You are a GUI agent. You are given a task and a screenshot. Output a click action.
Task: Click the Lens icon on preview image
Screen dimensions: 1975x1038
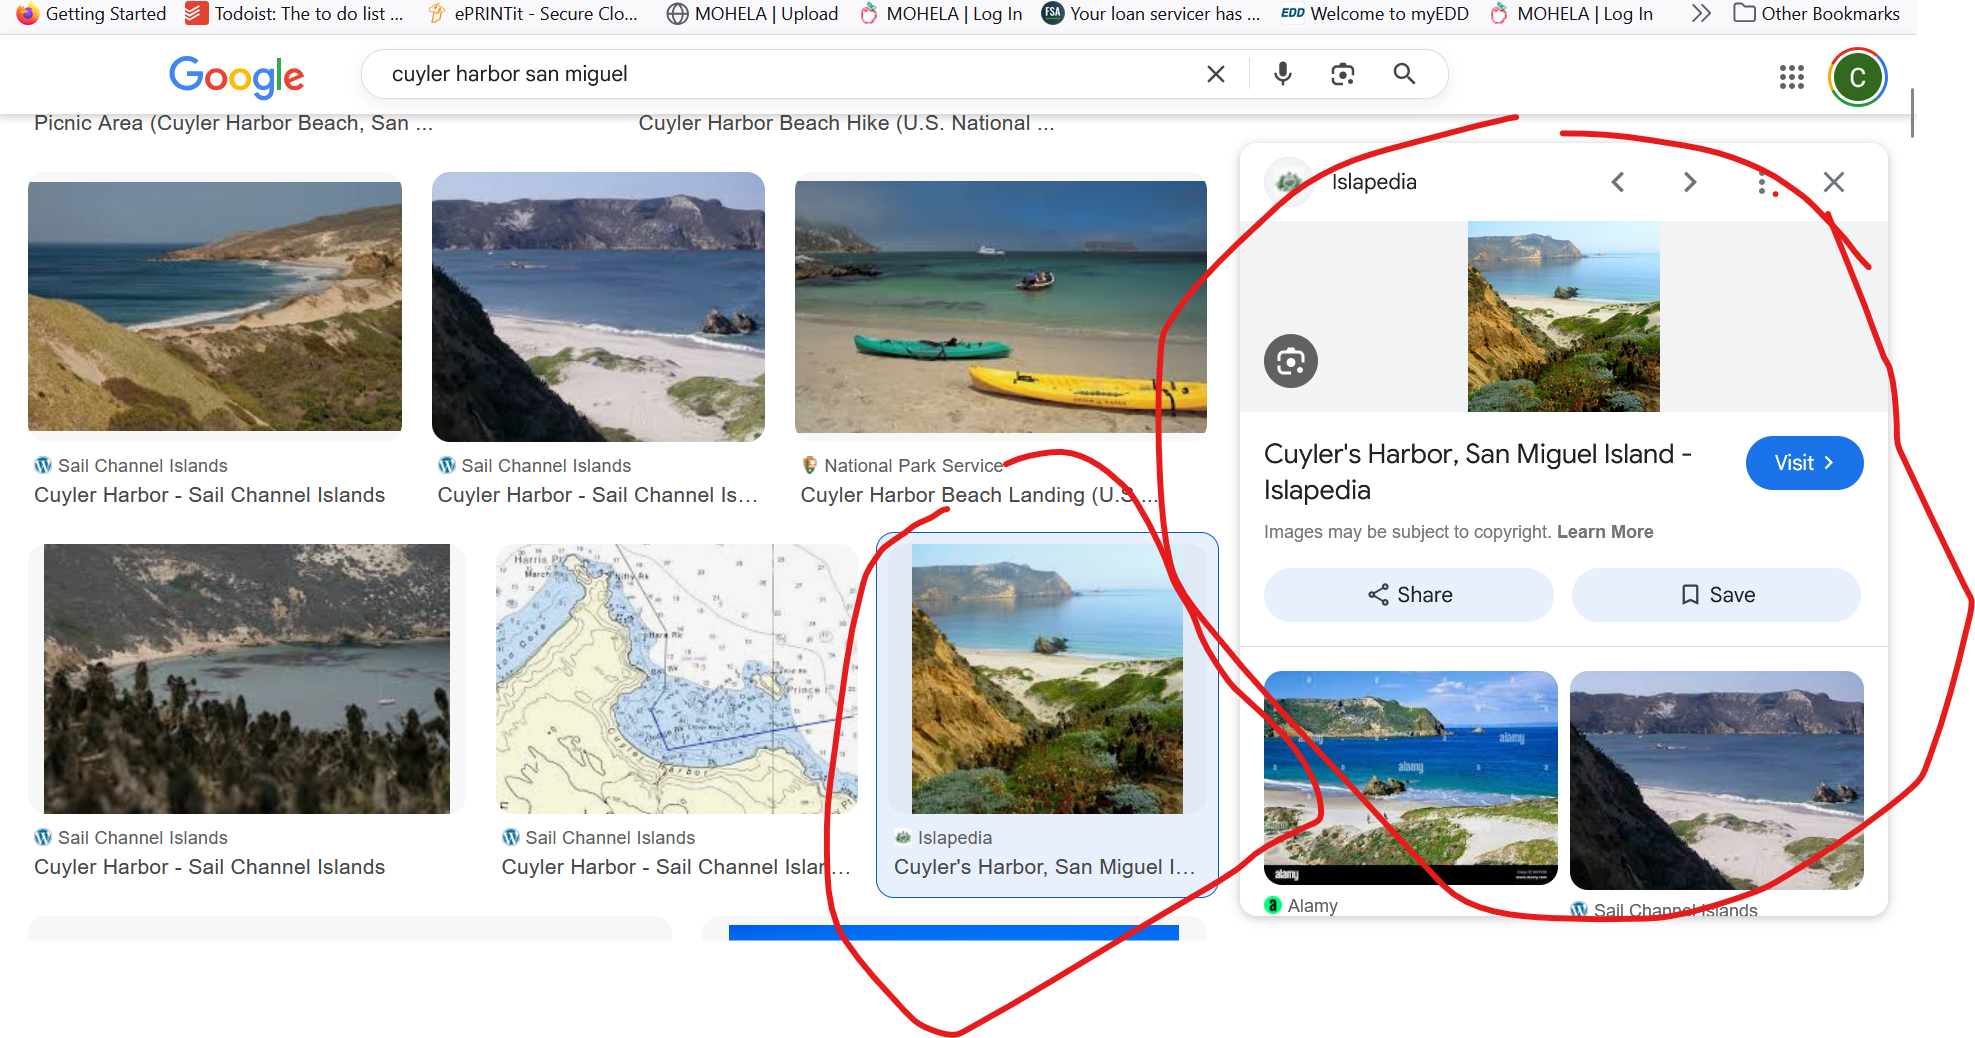[x=1291, y=361]
